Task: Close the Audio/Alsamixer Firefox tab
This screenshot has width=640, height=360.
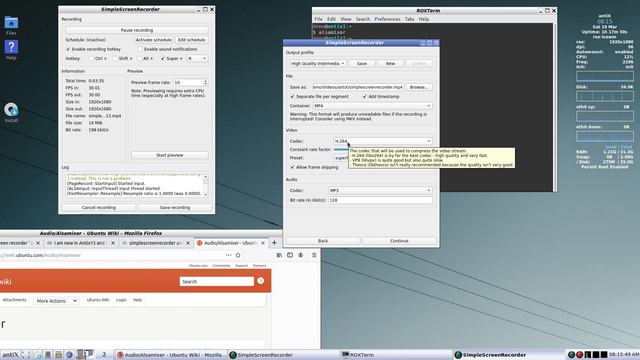Action: click(x=263, y=243)
